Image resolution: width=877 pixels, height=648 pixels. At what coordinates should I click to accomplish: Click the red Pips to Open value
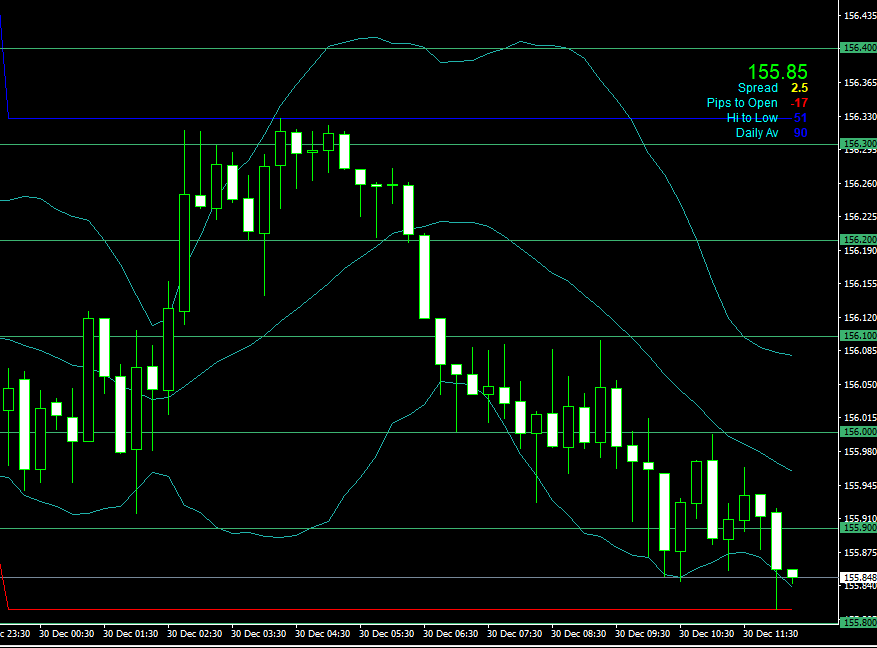797,103
